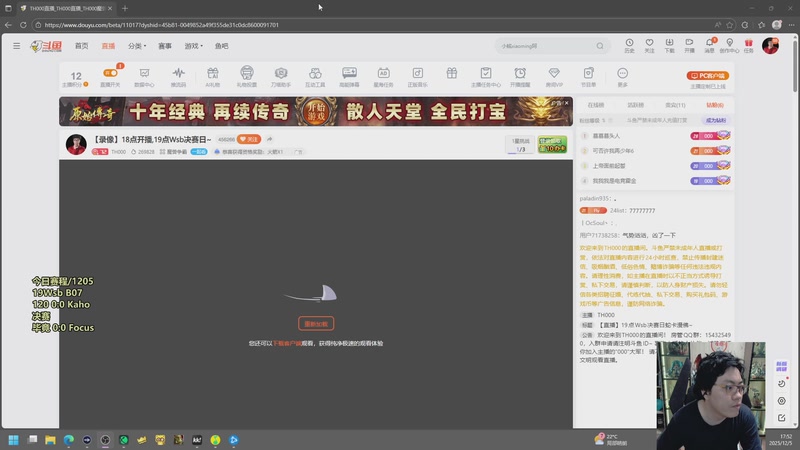Viewport: 800px width, 450px height.
Task: Open the AI礼物 tool icon
Action: click(213, 78)
